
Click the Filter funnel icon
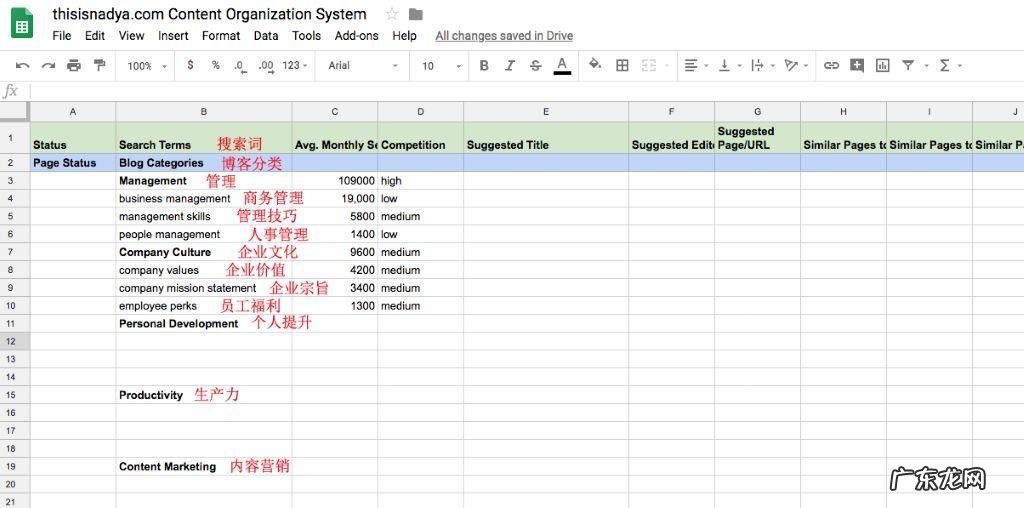[x=908, y=65]
